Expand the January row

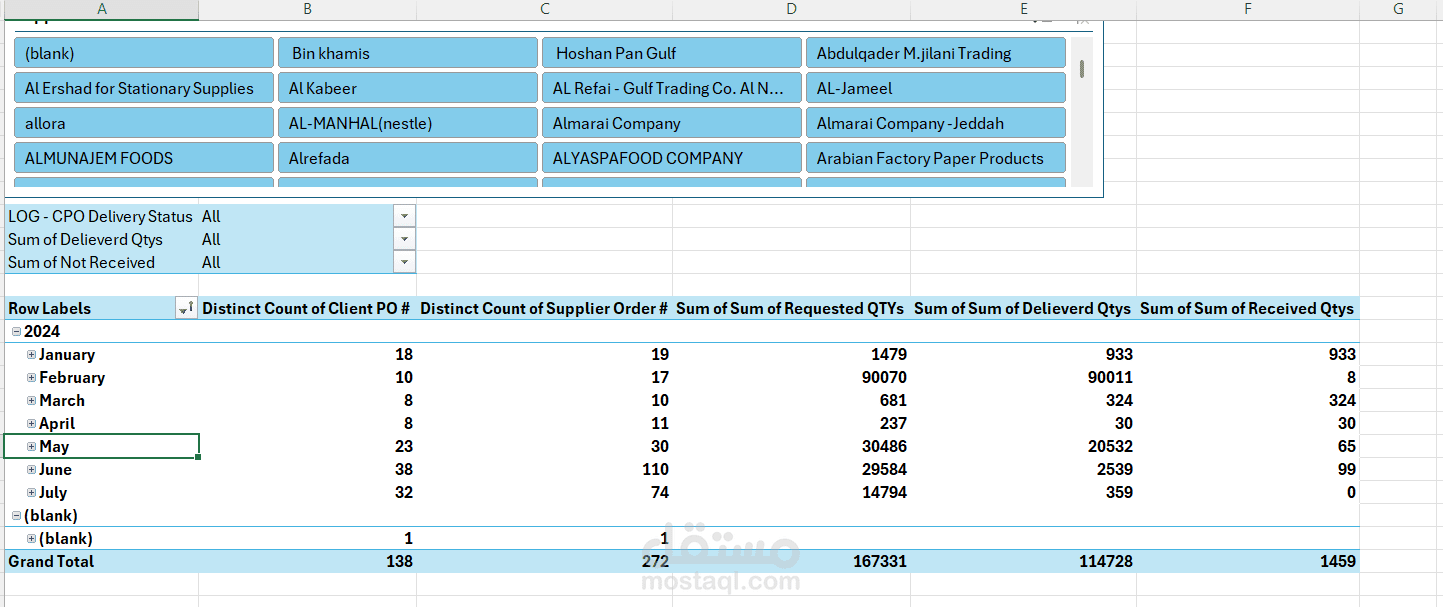[x=31, y=355]
